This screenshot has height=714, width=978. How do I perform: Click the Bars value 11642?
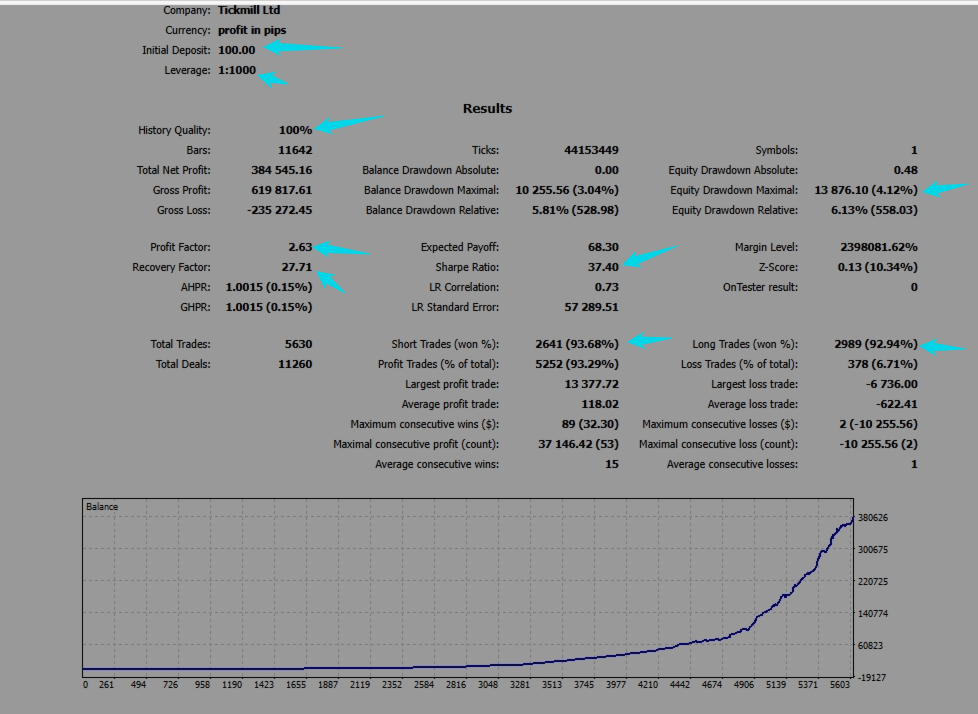295,150
